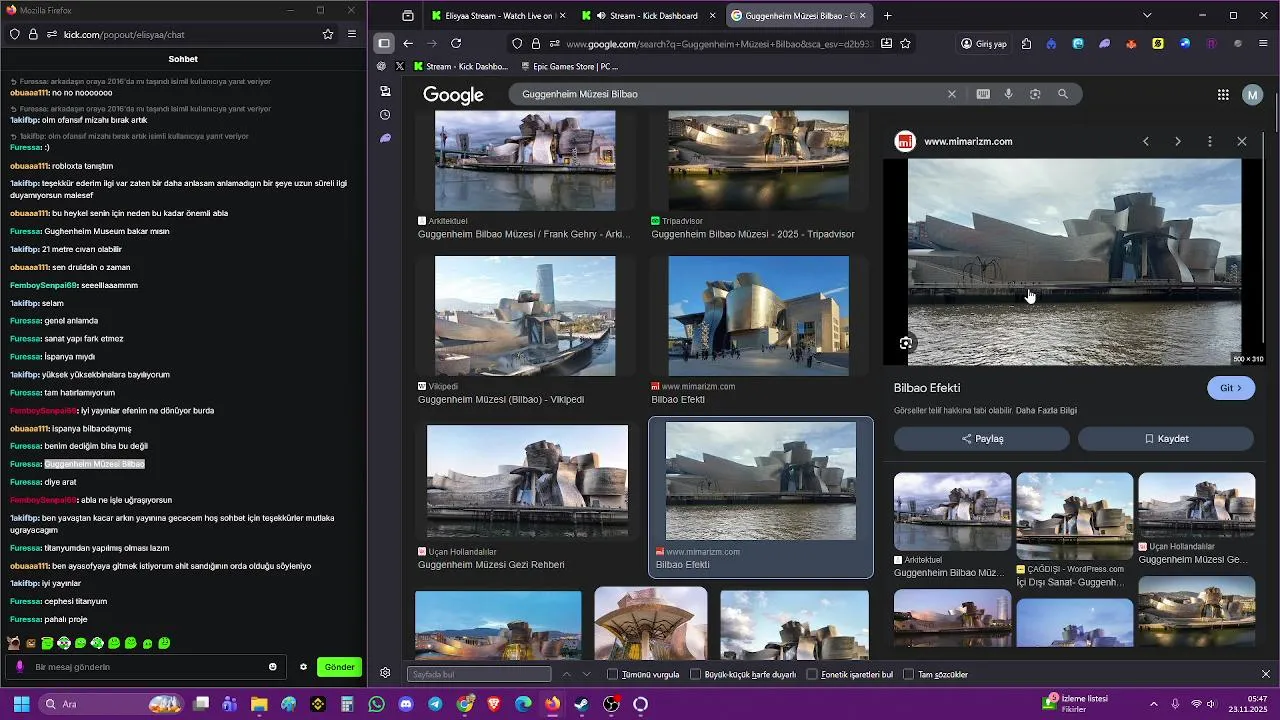The image size is (1280, 720).
Task: Click the 'Giriş yap' sign-in button
Action: (x=983, y=43)
